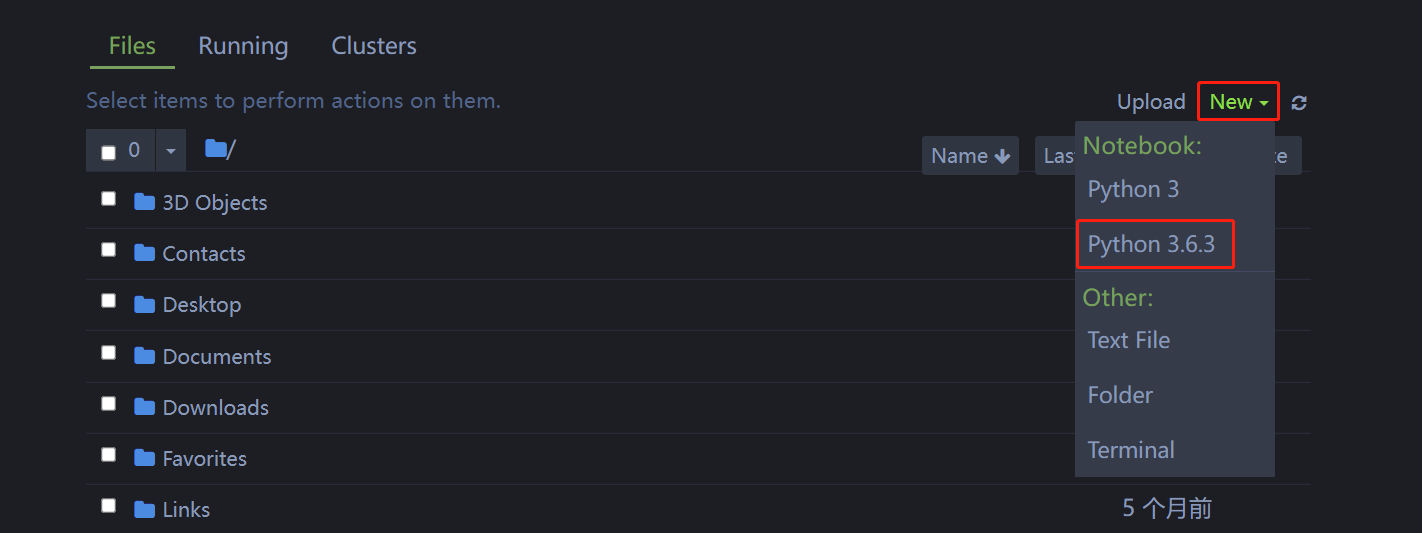Click the Favorites folder icon

click(144, 458)
